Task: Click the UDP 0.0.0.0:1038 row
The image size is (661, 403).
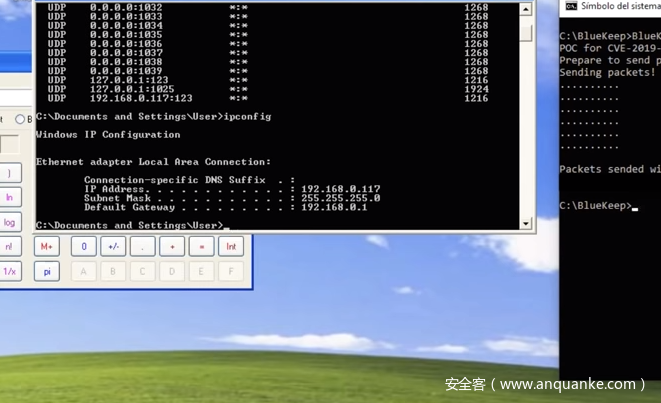Action: pos(268,62)
